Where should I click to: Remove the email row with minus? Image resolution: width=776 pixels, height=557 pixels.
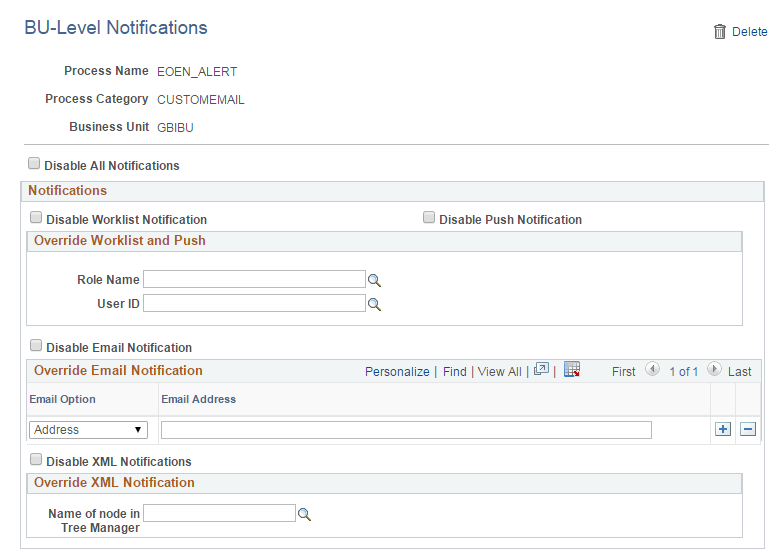(x=748, y=429)
